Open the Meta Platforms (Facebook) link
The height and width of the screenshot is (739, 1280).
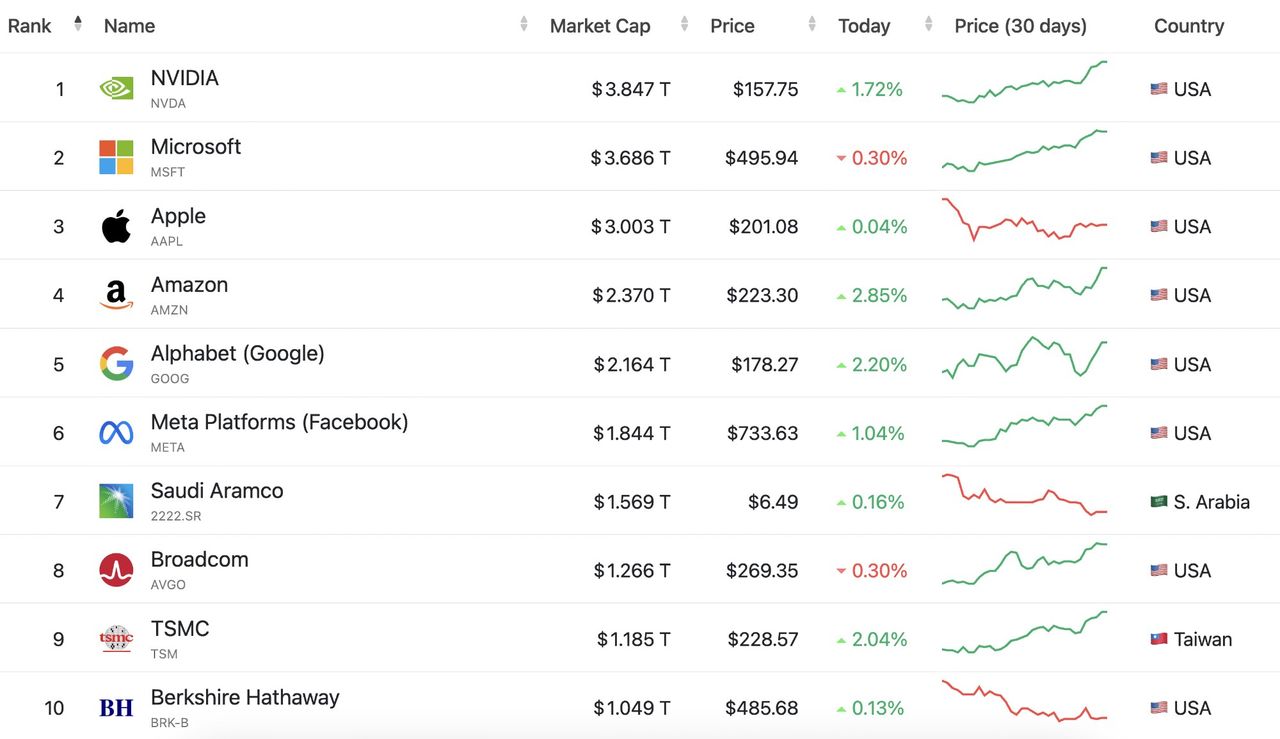click(x=279, y=422)
